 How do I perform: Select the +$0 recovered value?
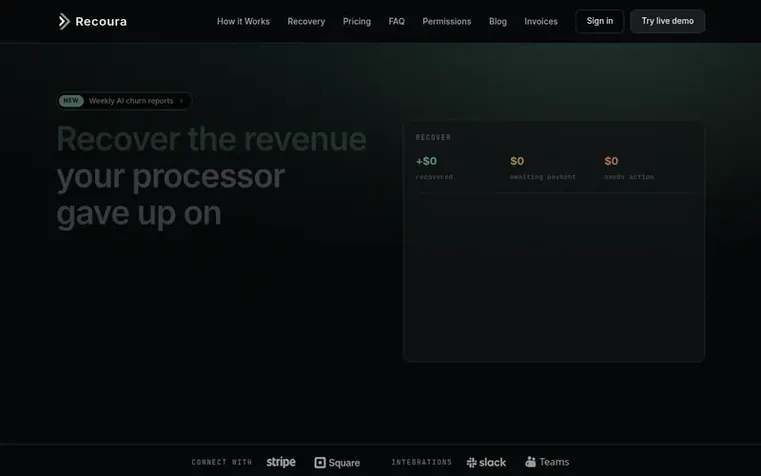pos(426,161)
